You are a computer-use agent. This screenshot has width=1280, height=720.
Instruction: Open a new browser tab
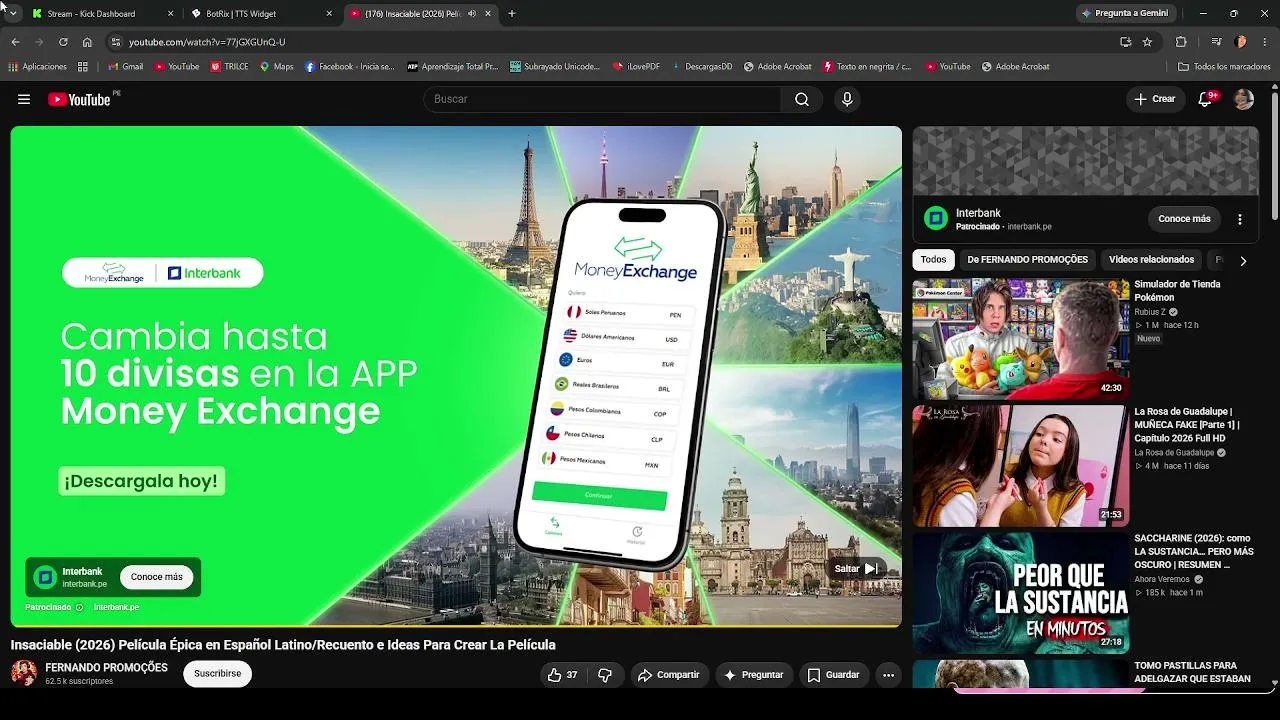pyautogui.click(x=512, y=14)
